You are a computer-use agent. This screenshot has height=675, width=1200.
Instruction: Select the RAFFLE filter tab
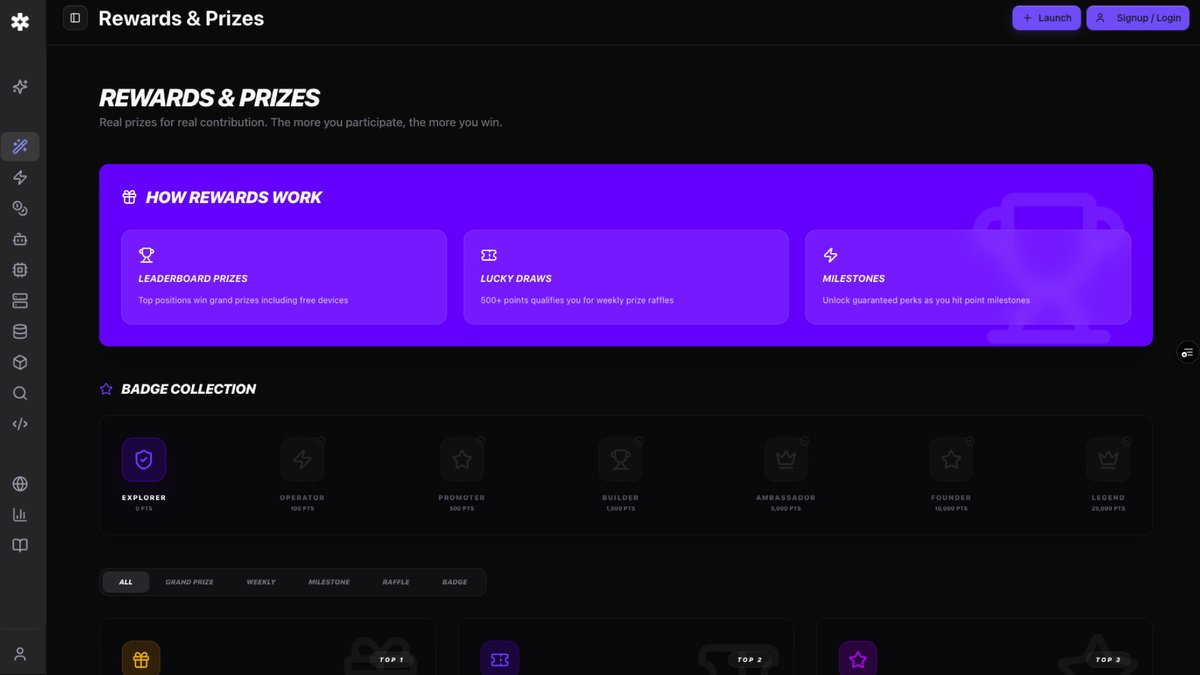pos(396,582)
